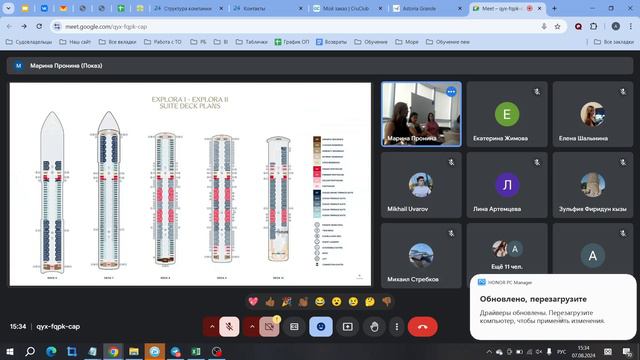Click the 'Обновлено, перезагрузите' HONOR notification
The image size is (640, 360).
553,307
